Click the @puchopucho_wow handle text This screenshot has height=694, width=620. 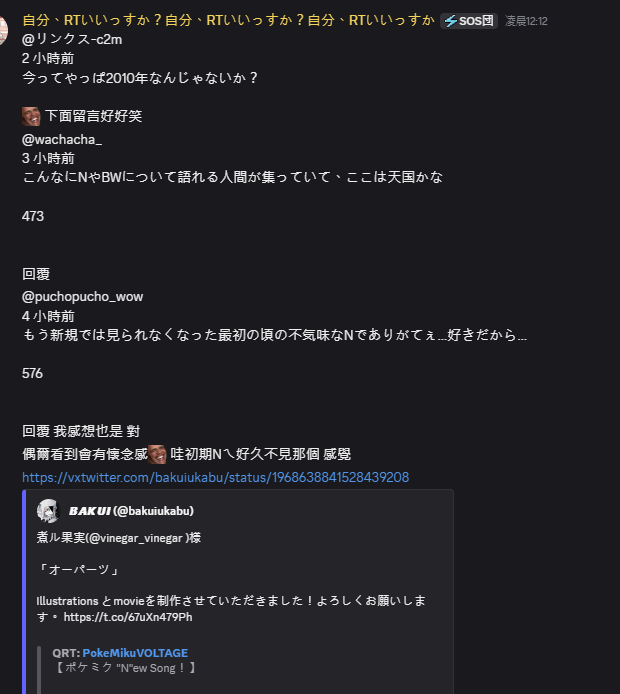coord(82,296)
